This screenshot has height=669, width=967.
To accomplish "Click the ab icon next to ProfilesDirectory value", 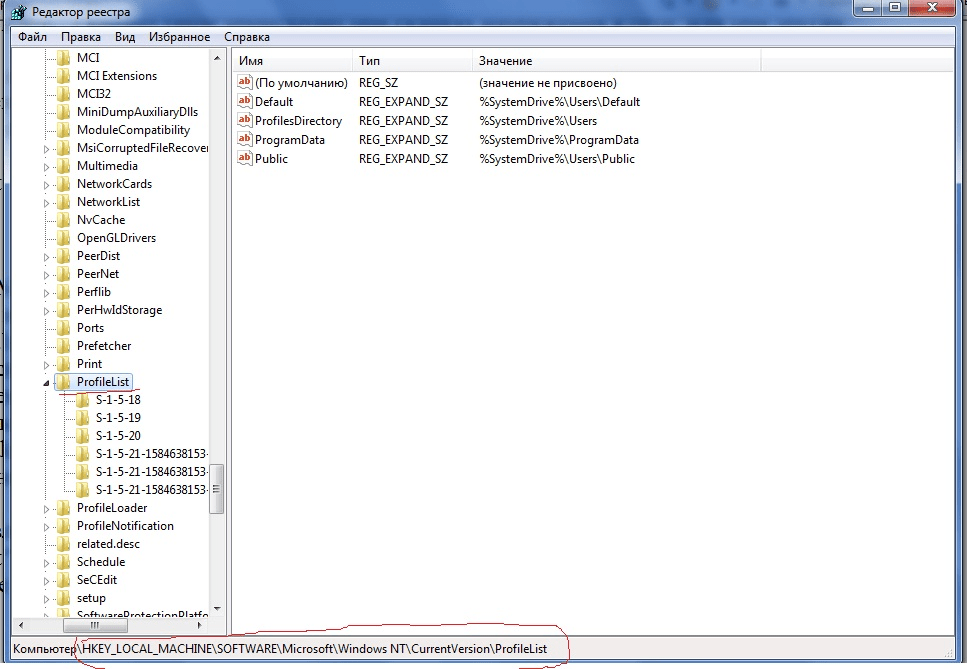I will click(245, 121).
